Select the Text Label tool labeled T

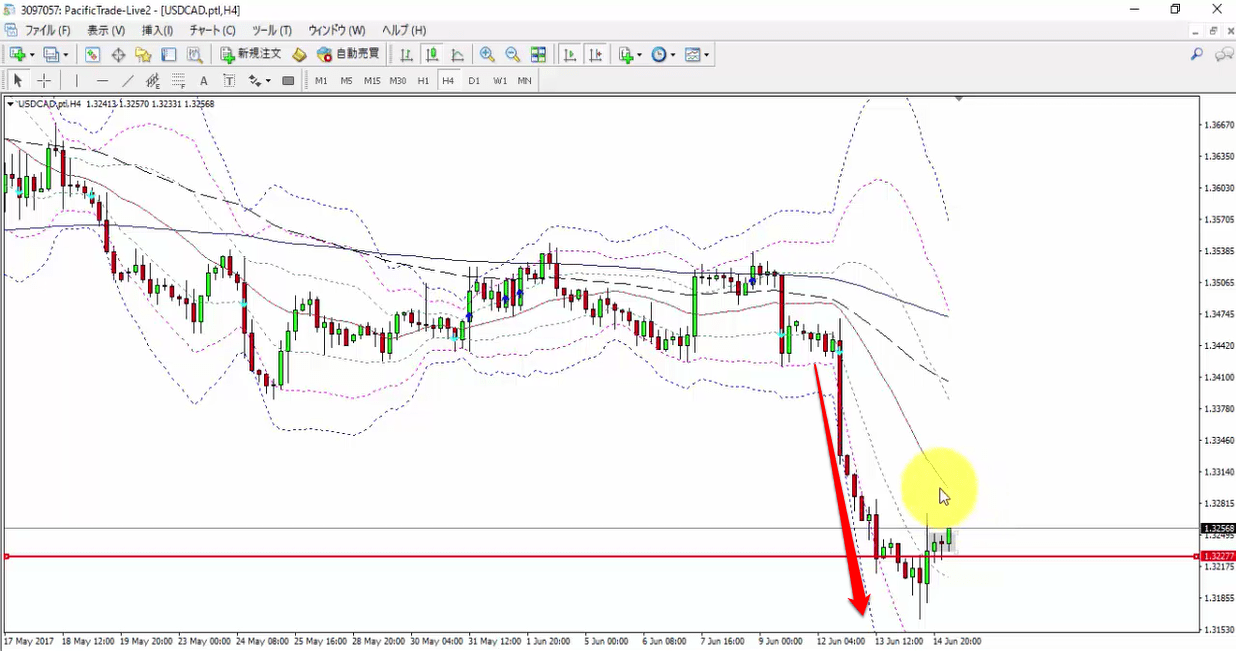pyautogui.click(x=229, y=81)
